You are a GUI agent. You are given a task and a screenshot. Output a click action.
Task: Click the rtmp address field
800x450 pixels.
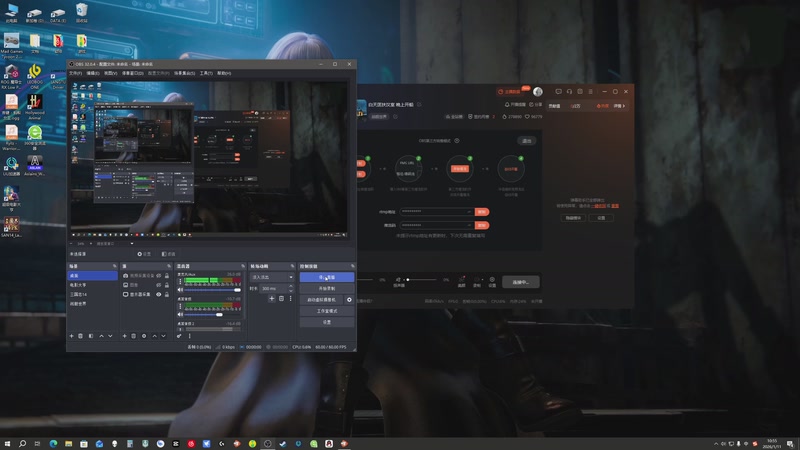(x=437, y=211)
